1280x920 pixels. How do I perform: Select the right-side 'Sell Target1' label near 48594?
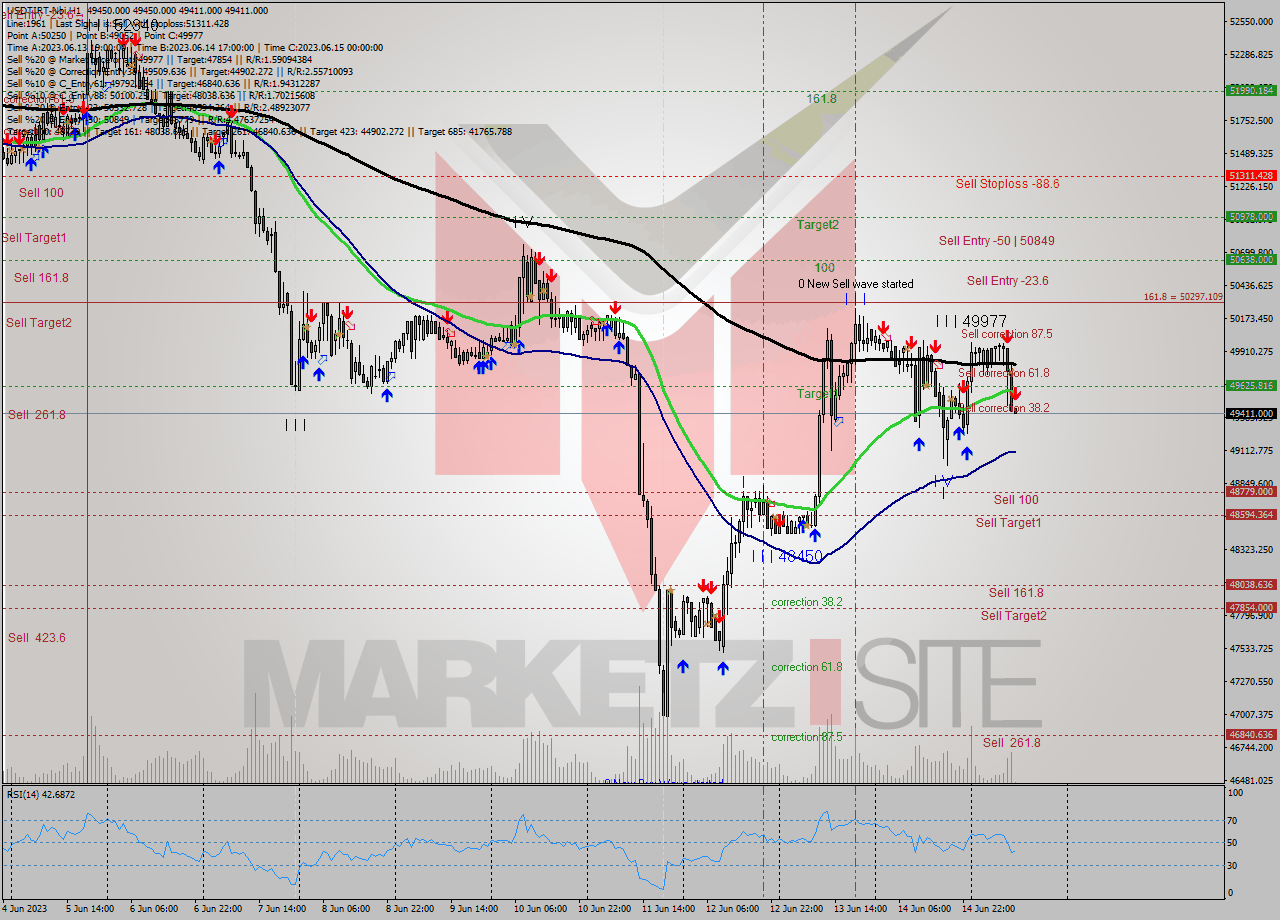tap(1008, 523)
